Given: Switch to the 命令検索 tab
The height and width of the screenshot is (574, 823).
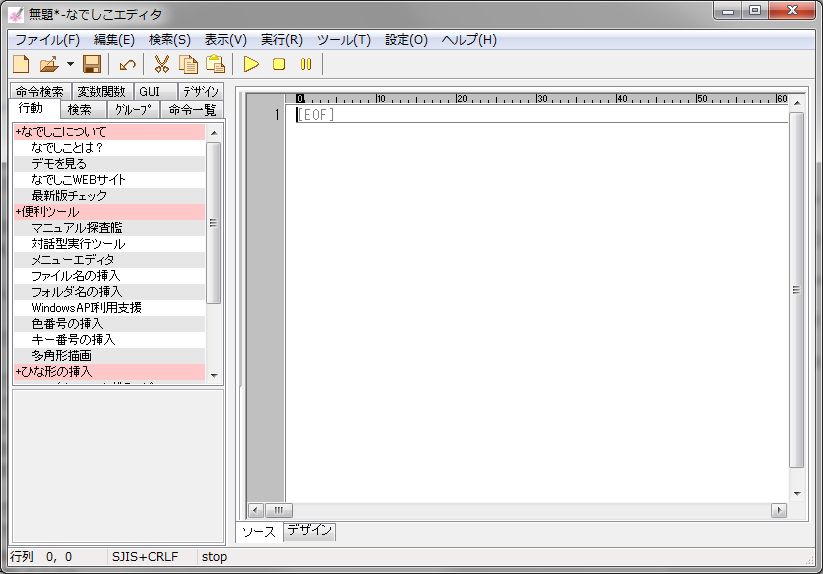Looking at the screenshot, I should point(40,91).
